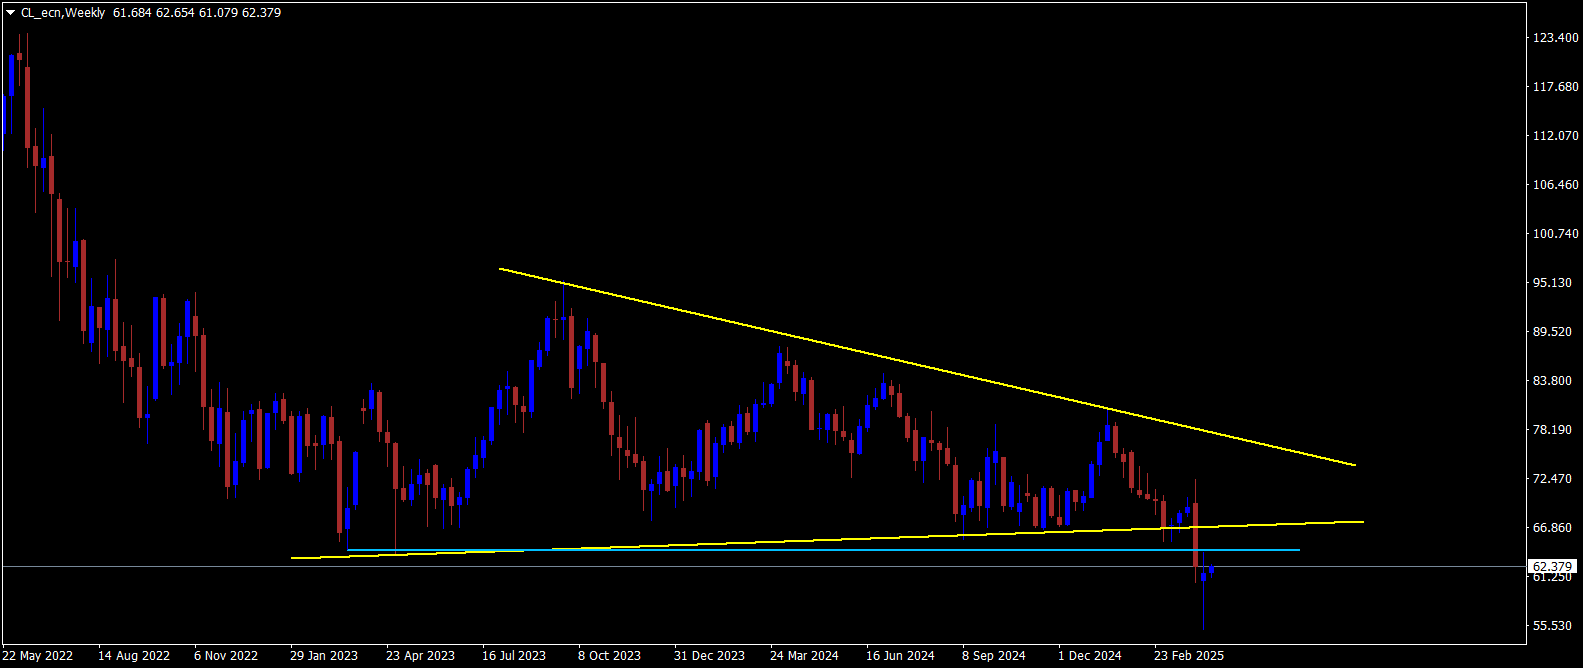Click the 6 Nov 2022 date label
The width and height of the screenshot is (1583, 668).
[x=226, y=656]
